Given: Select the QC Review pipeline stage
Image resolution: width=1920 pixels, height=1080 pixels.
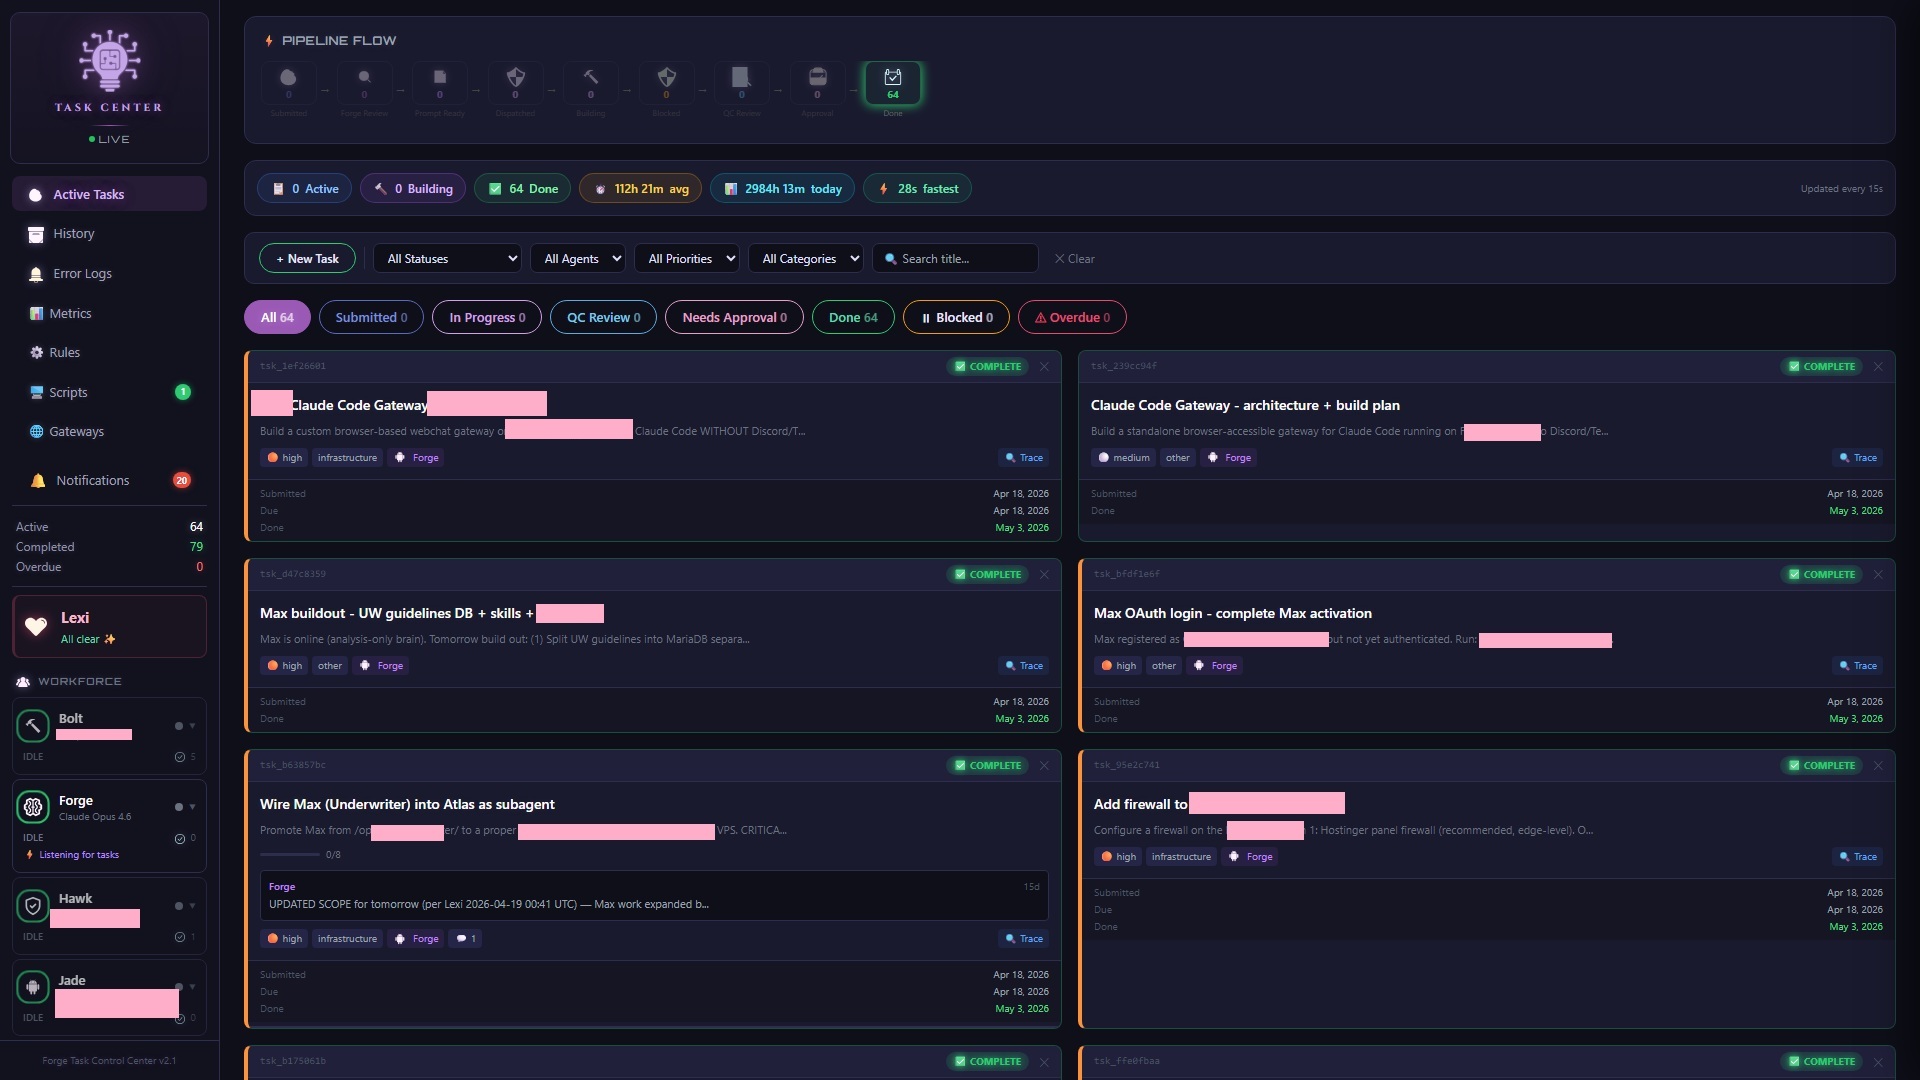Looking at the screenshot, I should pos(741,83).
